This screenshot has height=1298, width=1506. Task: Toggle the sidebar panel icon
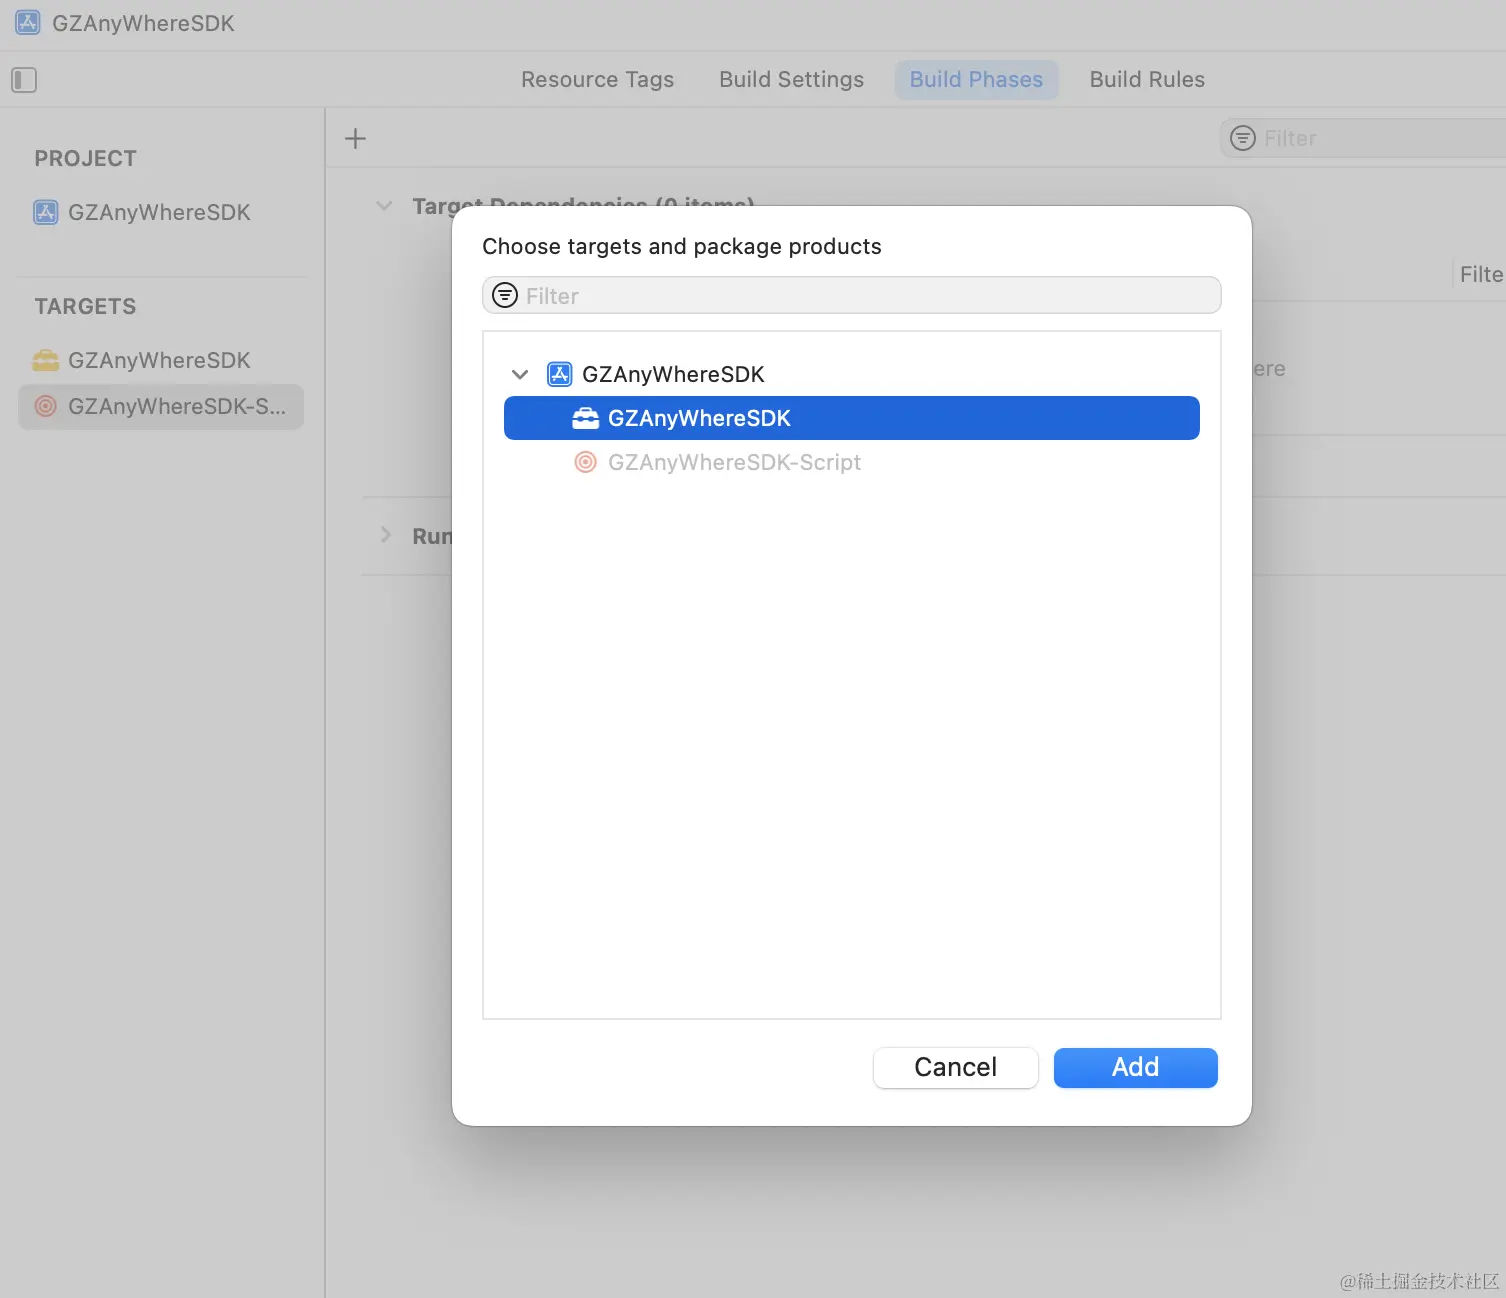point(24,80)
